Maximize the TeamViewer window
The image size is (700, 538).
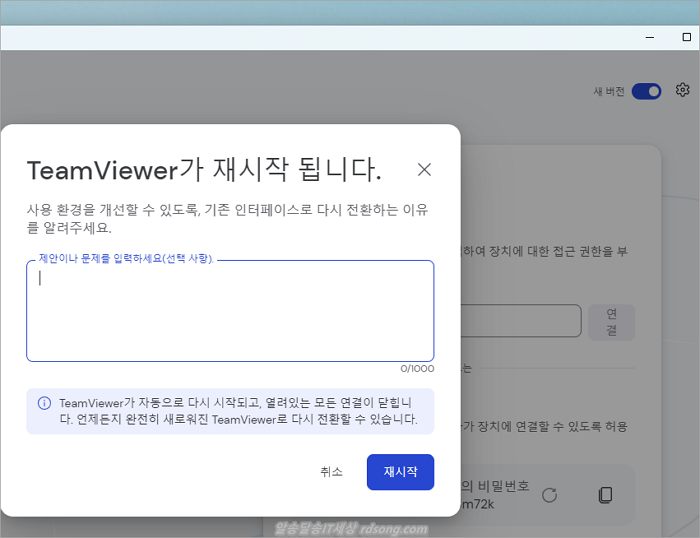coord(686,37)
